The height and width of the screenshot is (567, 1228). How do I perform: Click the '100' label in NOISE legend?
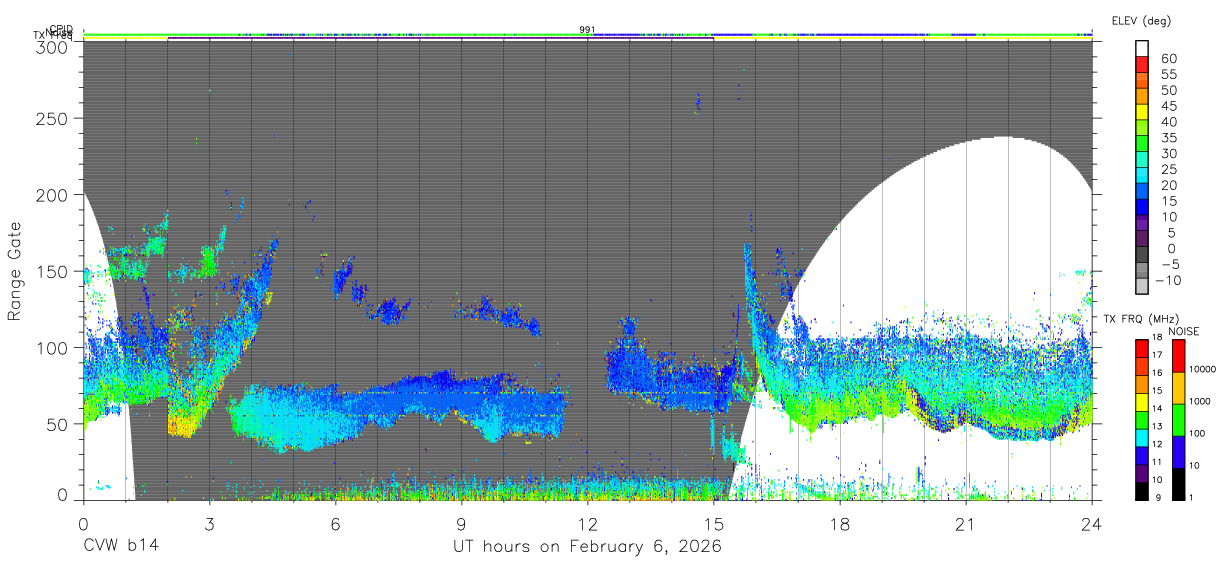(x=1199, y=433)
